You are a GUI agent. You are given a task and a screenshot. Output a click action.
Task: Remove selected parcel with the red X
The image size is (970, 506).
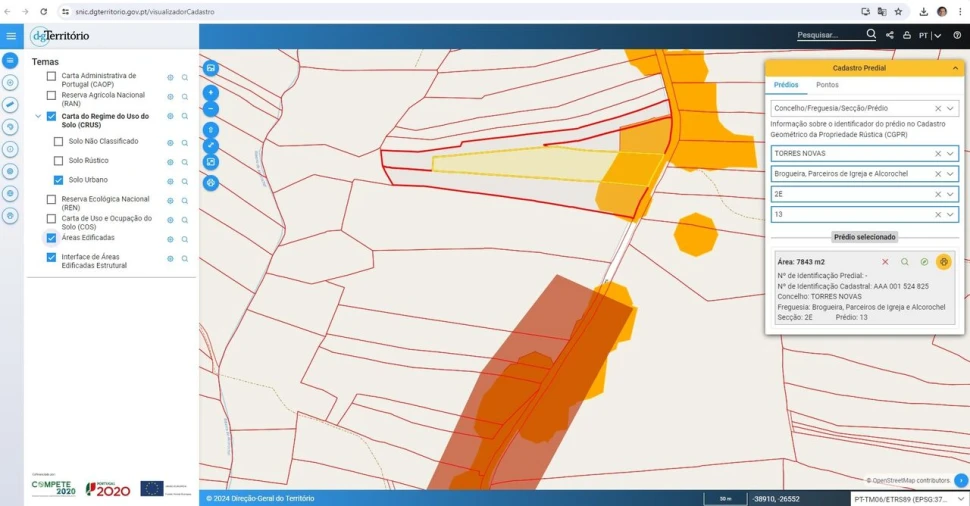[x=885, y=261]
